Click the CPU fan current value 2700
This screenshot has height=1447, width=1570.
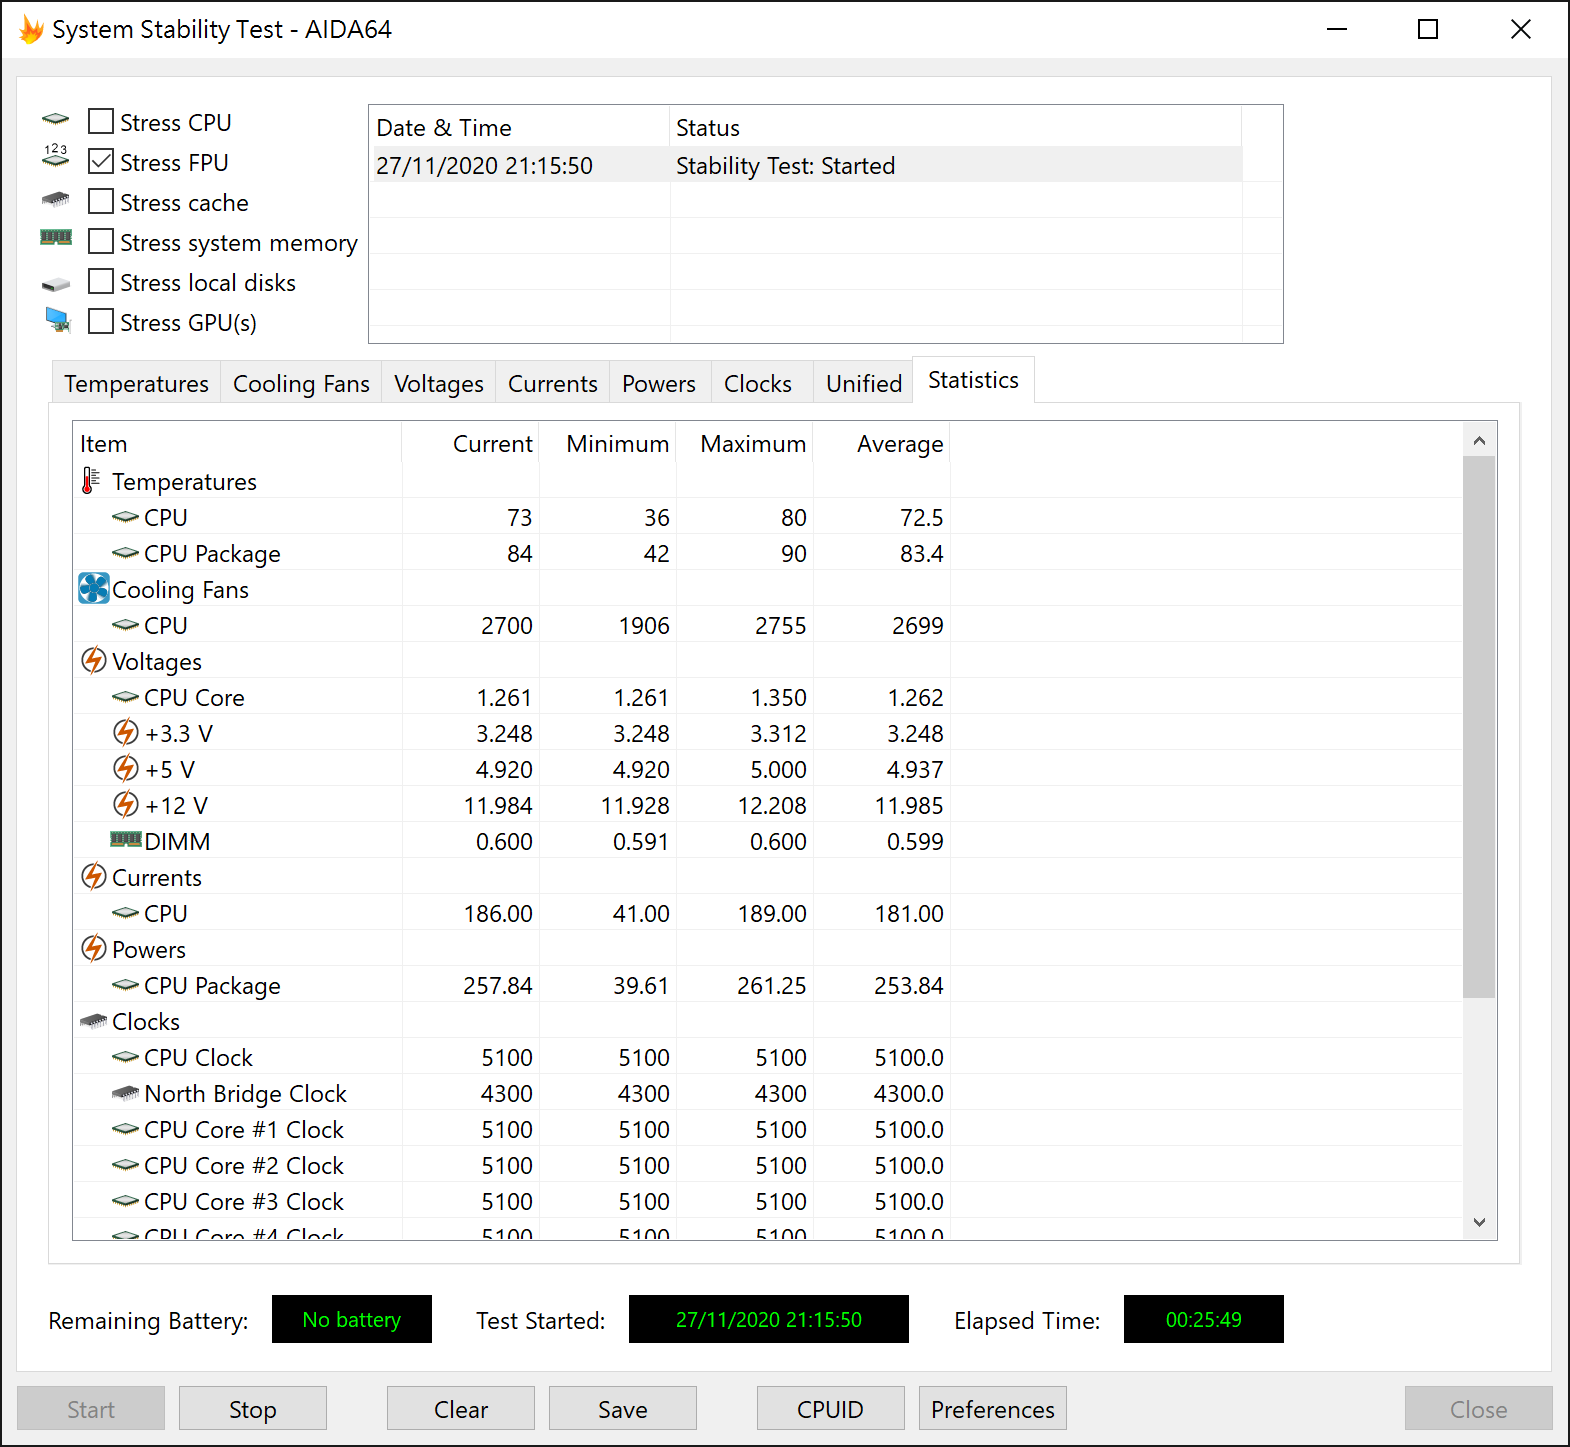[x=507, y=625]
